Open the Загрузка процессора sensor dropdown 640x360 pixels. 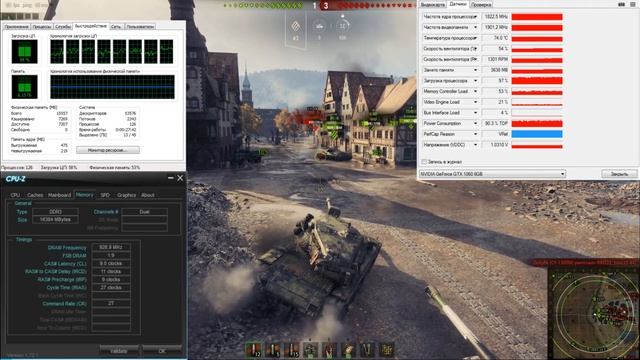click(475, 81)
